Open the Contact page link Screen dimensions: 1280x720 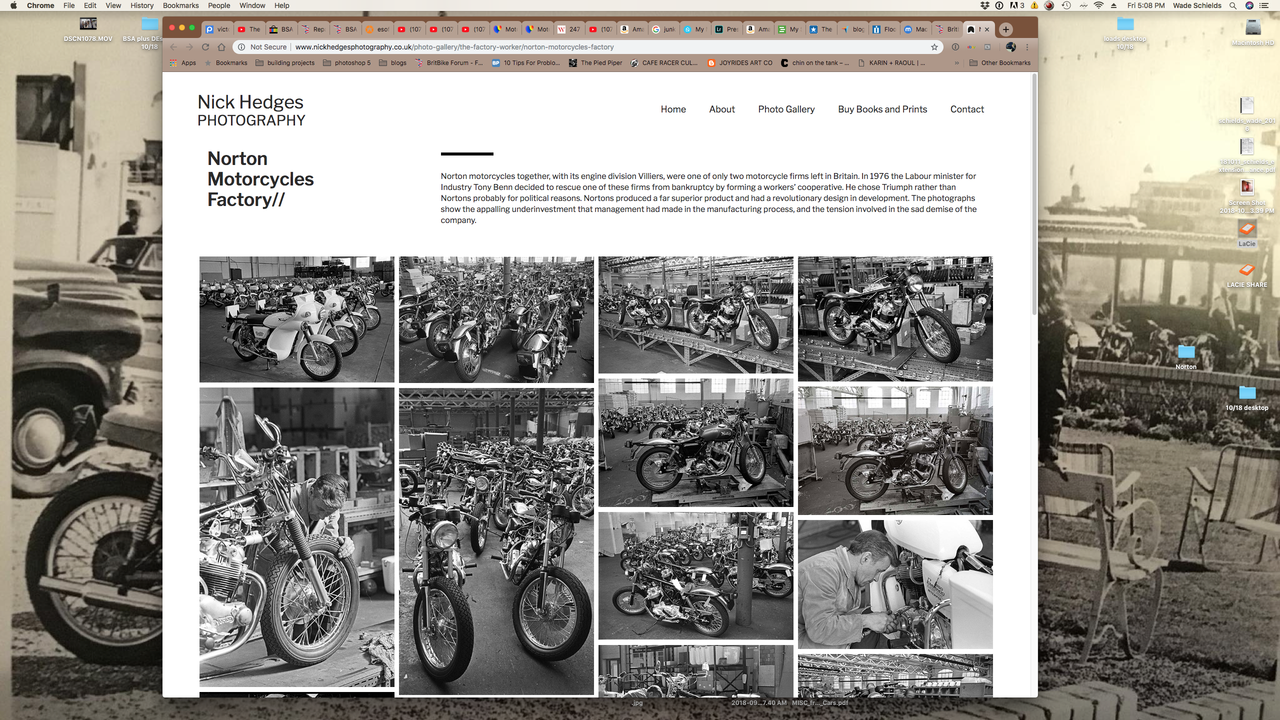tap(967, 109)
